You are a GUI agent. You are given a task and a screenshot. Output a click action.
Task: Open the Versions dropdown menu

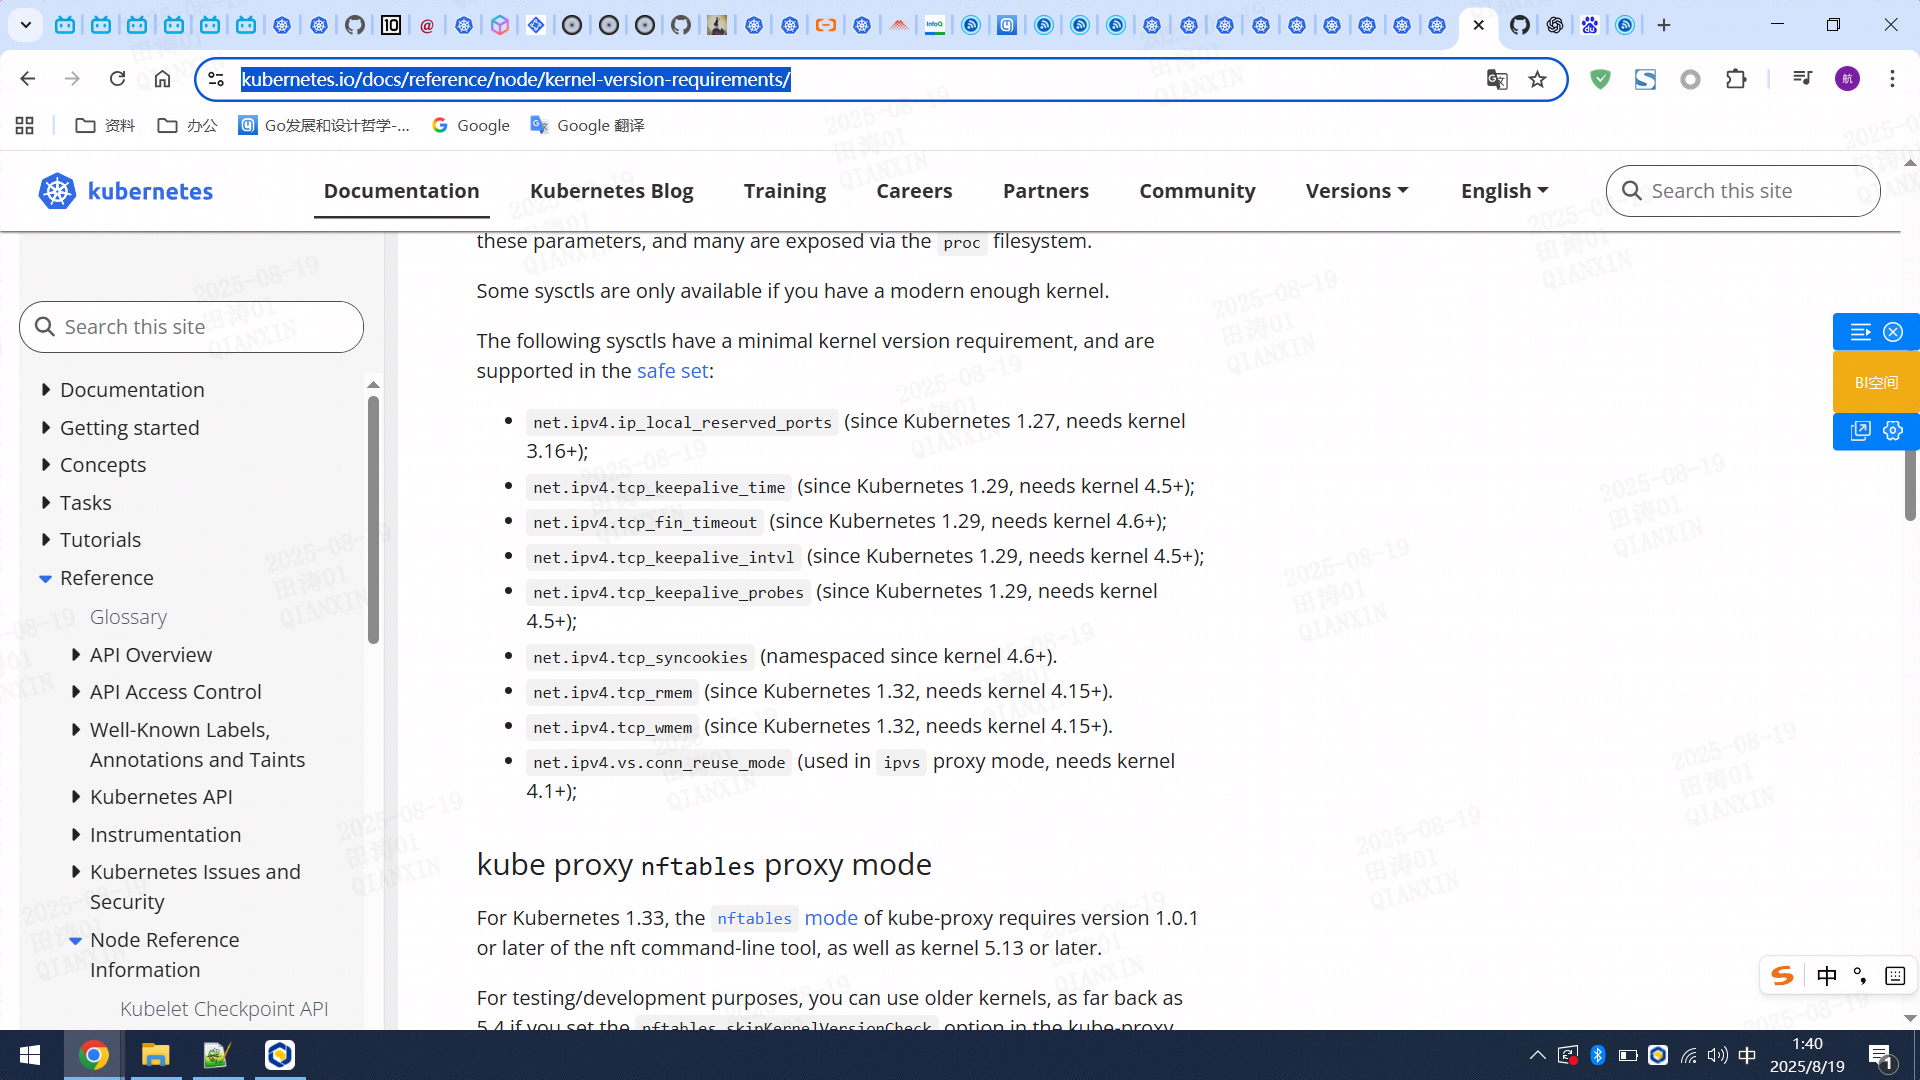1356,191
